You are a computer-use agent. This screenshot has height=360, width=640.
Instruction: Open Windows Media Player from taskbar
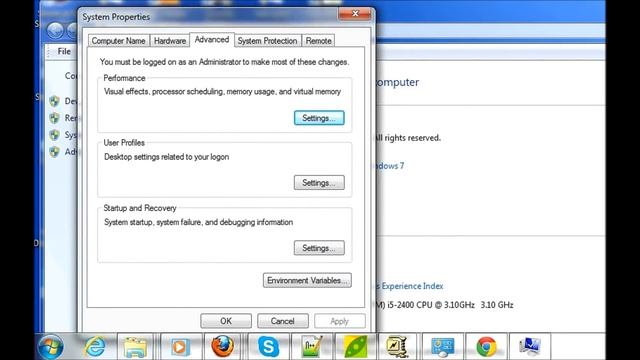point(179,347)
